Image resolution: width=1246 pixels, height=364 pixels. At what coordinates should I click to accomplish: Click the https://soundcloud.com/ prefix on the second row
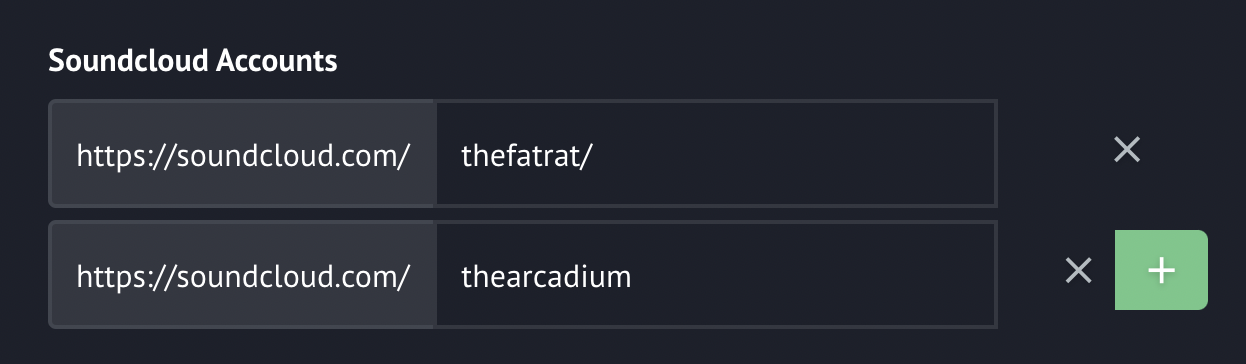coord(242,276)
